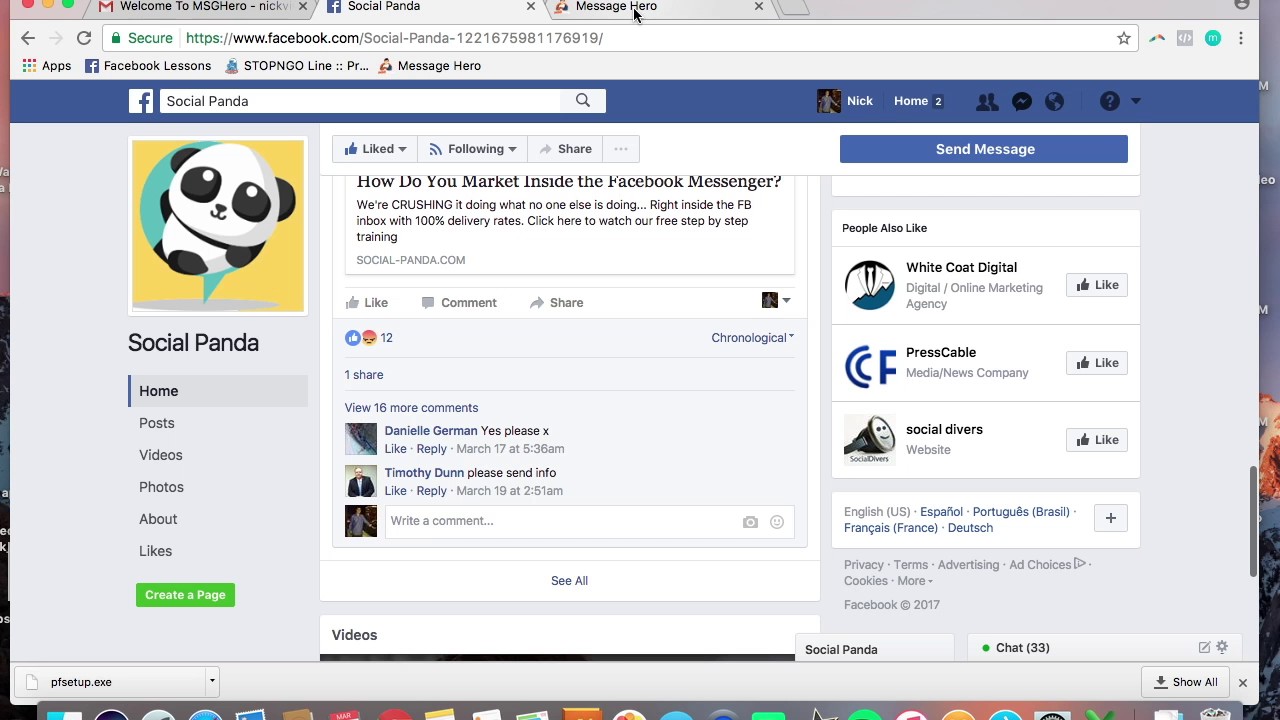This screenshot has width=1280, height=720.
Task: Like the PressCable page
Action: pyautogui.click(x=1096, y=363)
